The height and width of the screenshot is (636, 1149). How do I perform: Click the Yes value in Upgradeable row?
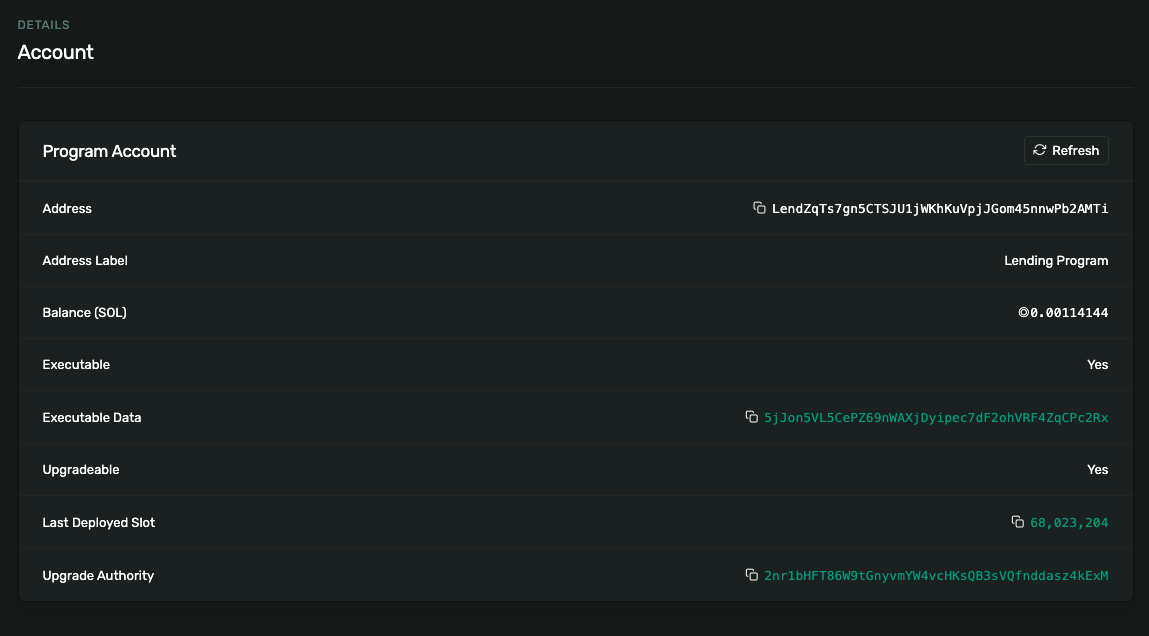(x=1097, y=470)
